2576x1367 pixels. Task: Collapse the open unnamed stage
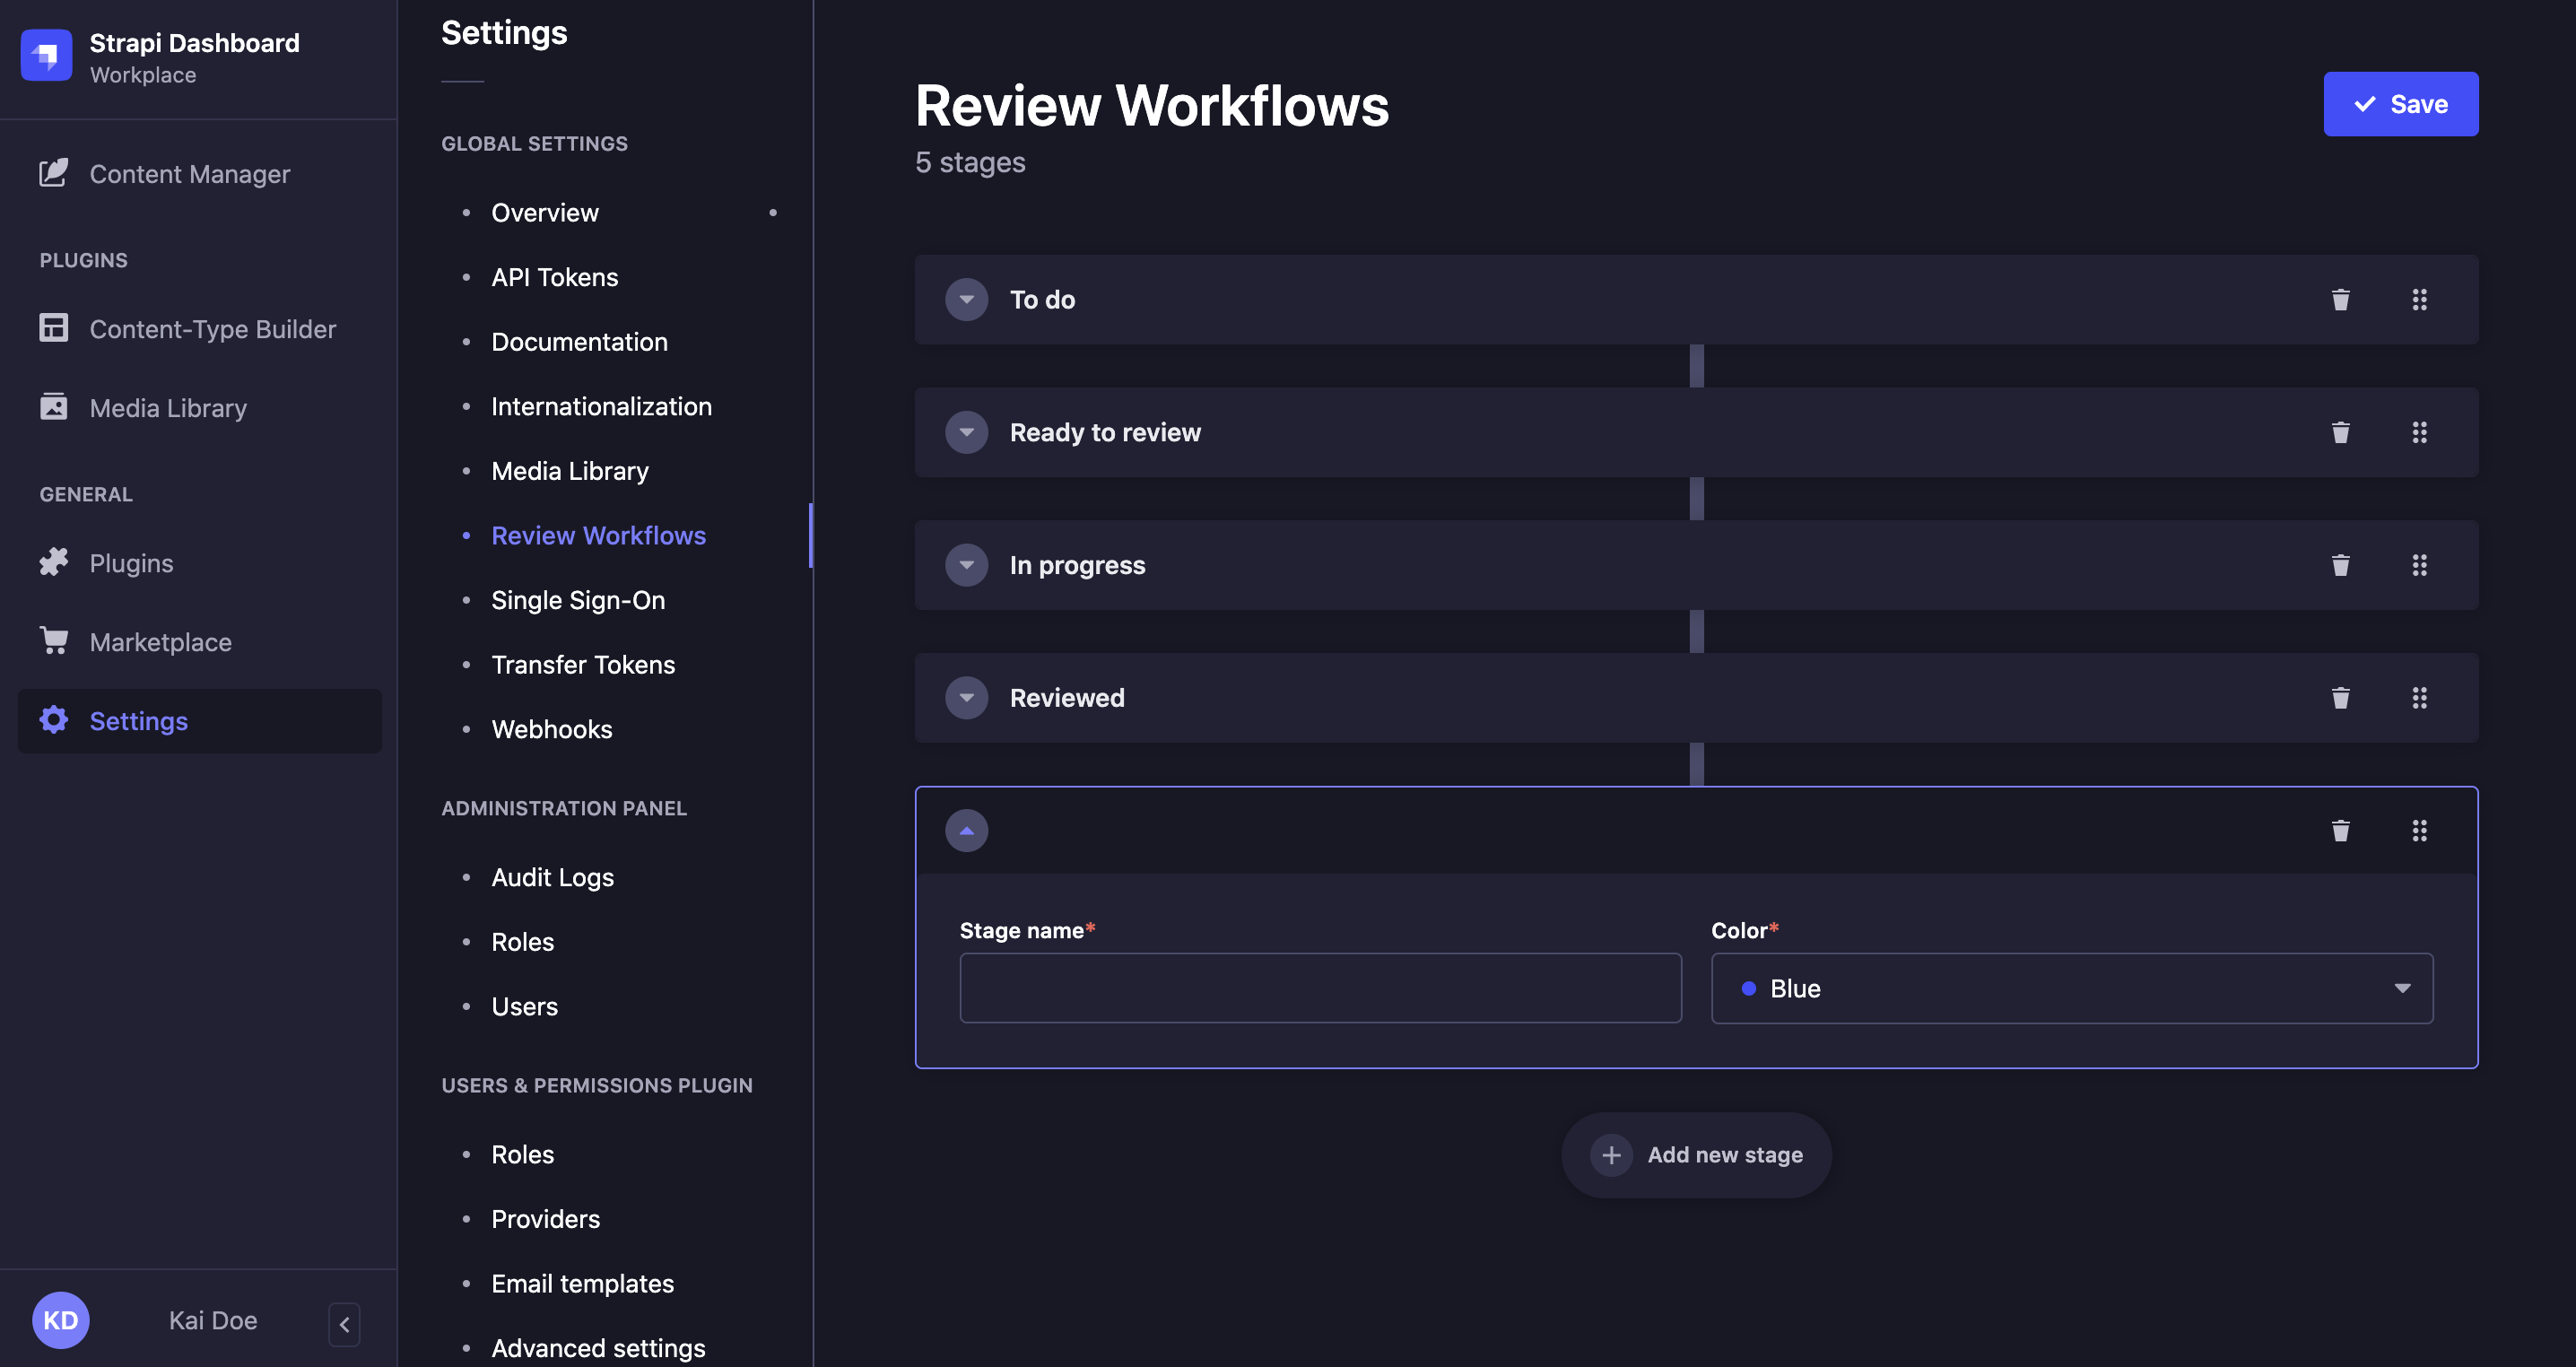(x=966, y=830)
